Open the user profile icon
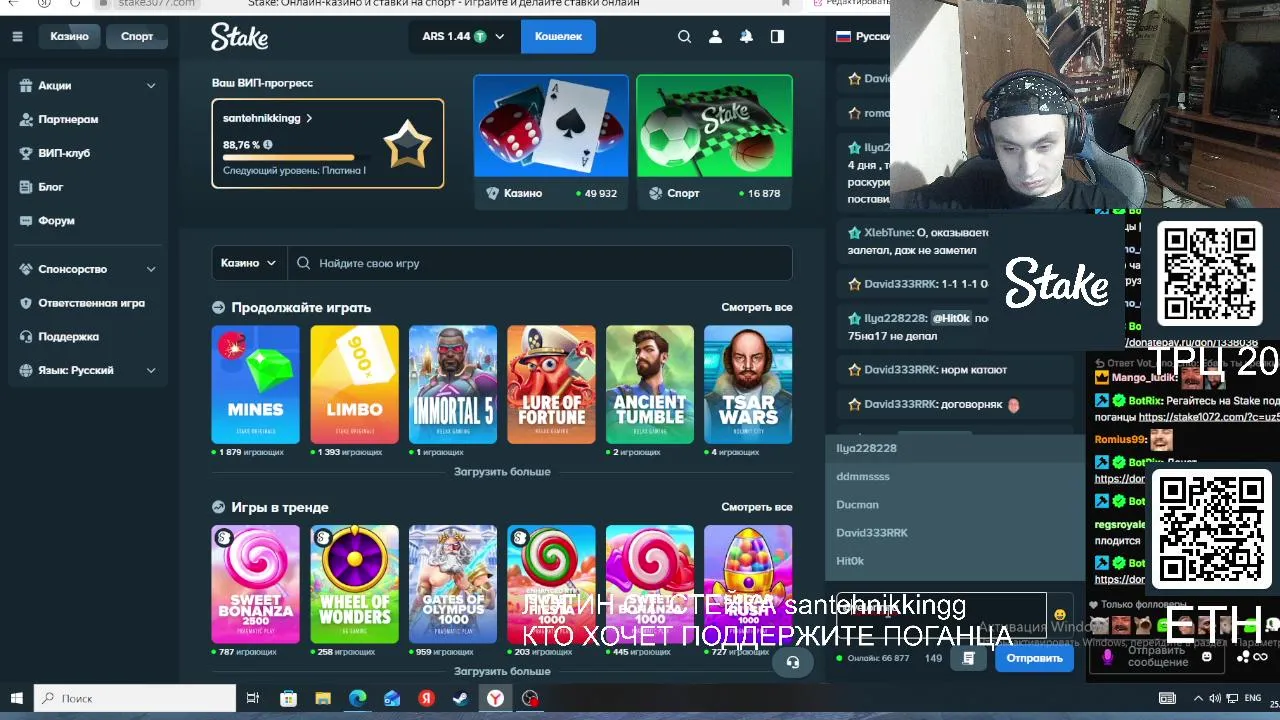The height and width of the screenshot is (720, 1280). tap(715, 36)
